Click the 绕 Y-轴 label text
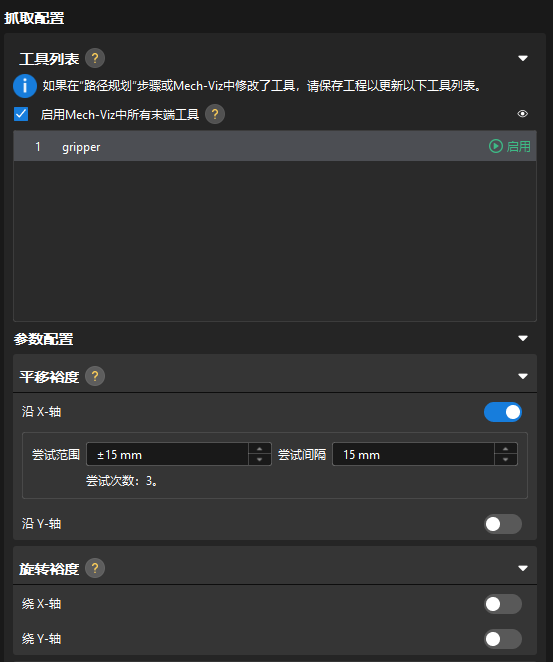Image resolution: width=553 pixels, height=662 pixels. [x=41, y=639]
